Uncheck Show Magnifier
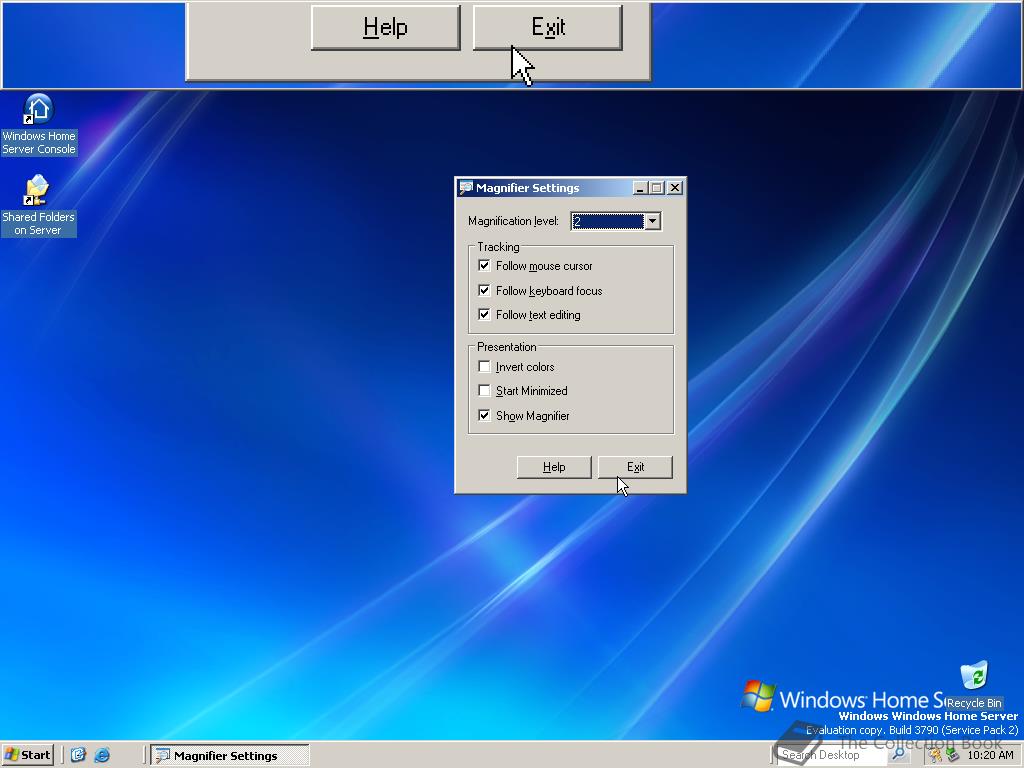1024x768 pixels. [484, 415]
